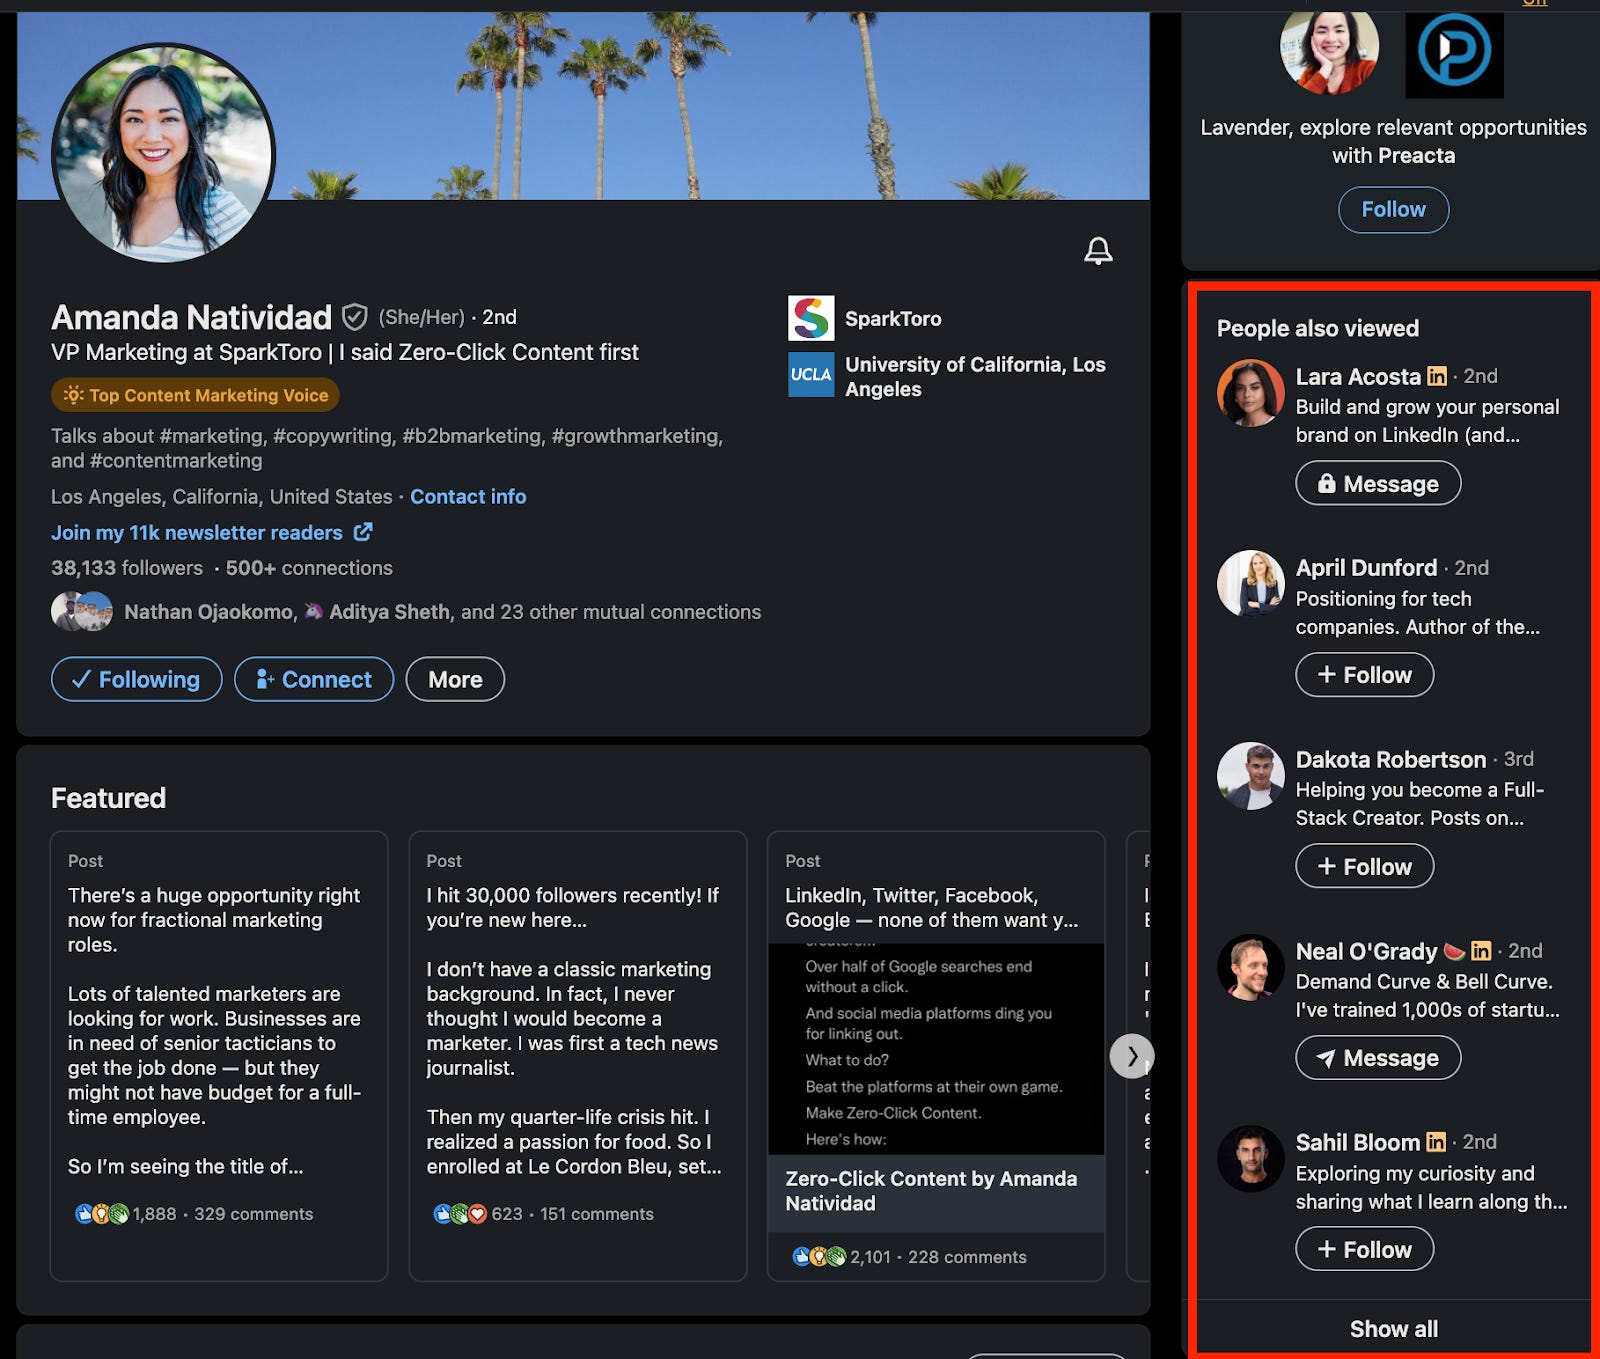1600x1359 pixels.
Task: Click the external link icon beside newsletter readers
Action: coord(363,532)
